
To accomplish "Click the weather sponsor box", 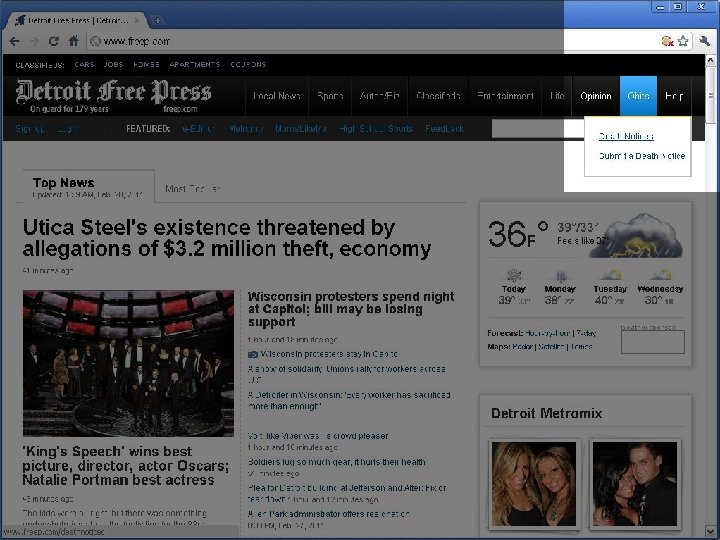I will coord(652,342).
